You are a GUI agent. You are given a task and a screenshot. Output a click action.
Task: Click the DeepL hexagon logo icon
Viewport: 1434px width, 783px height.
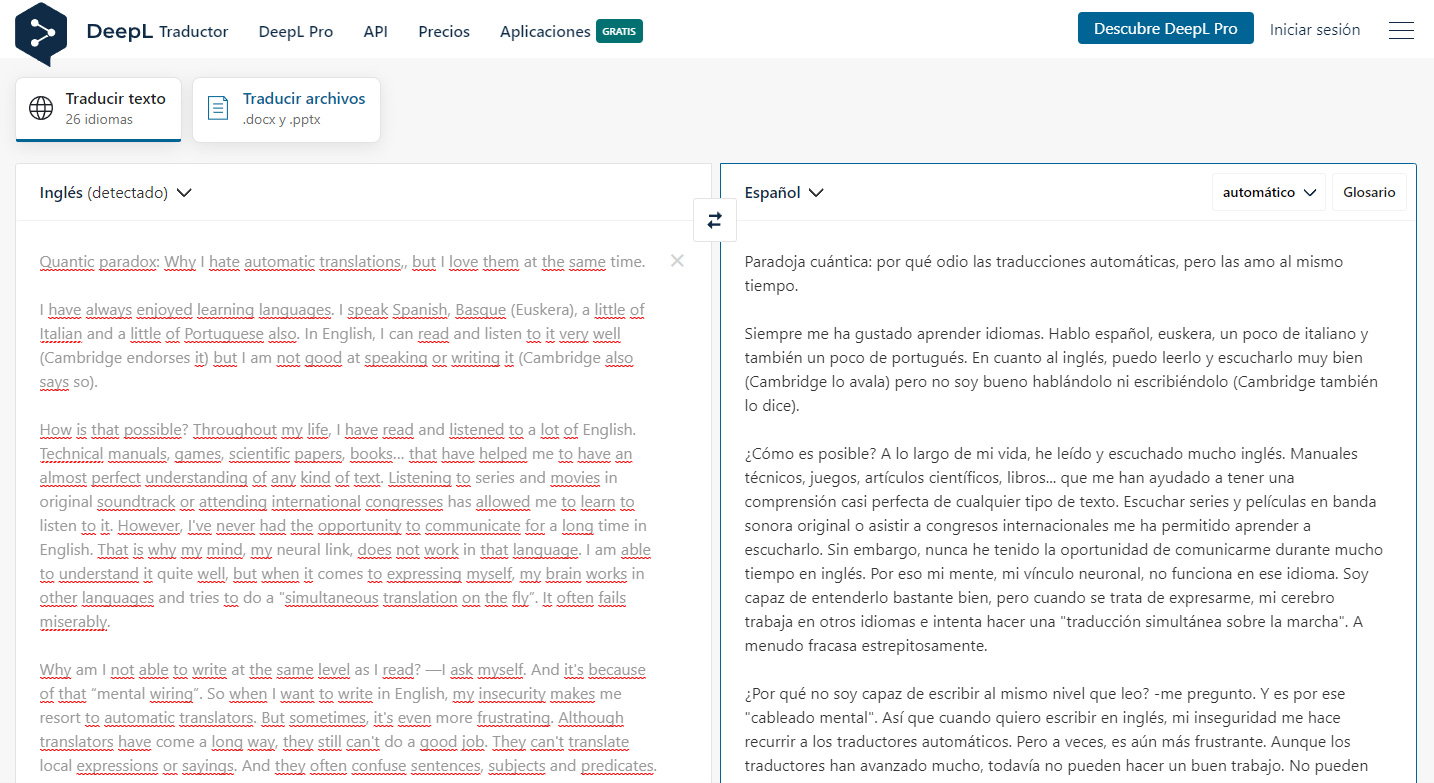pos(41,33)
